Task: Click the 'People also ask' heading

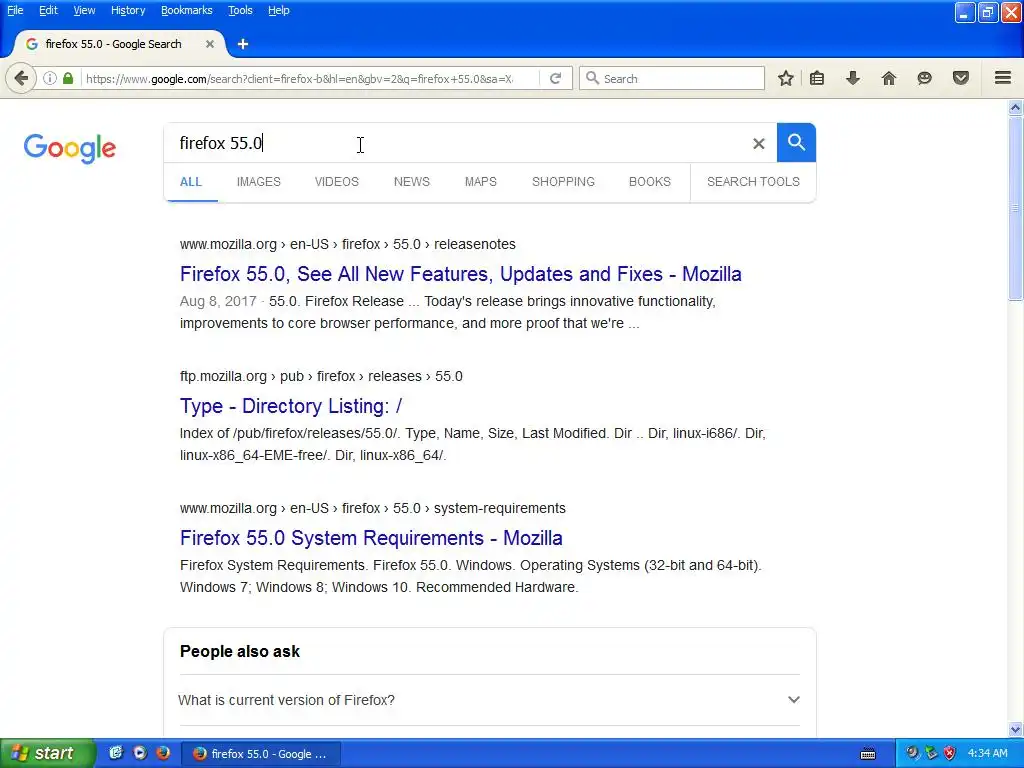Action: [240, 651]
